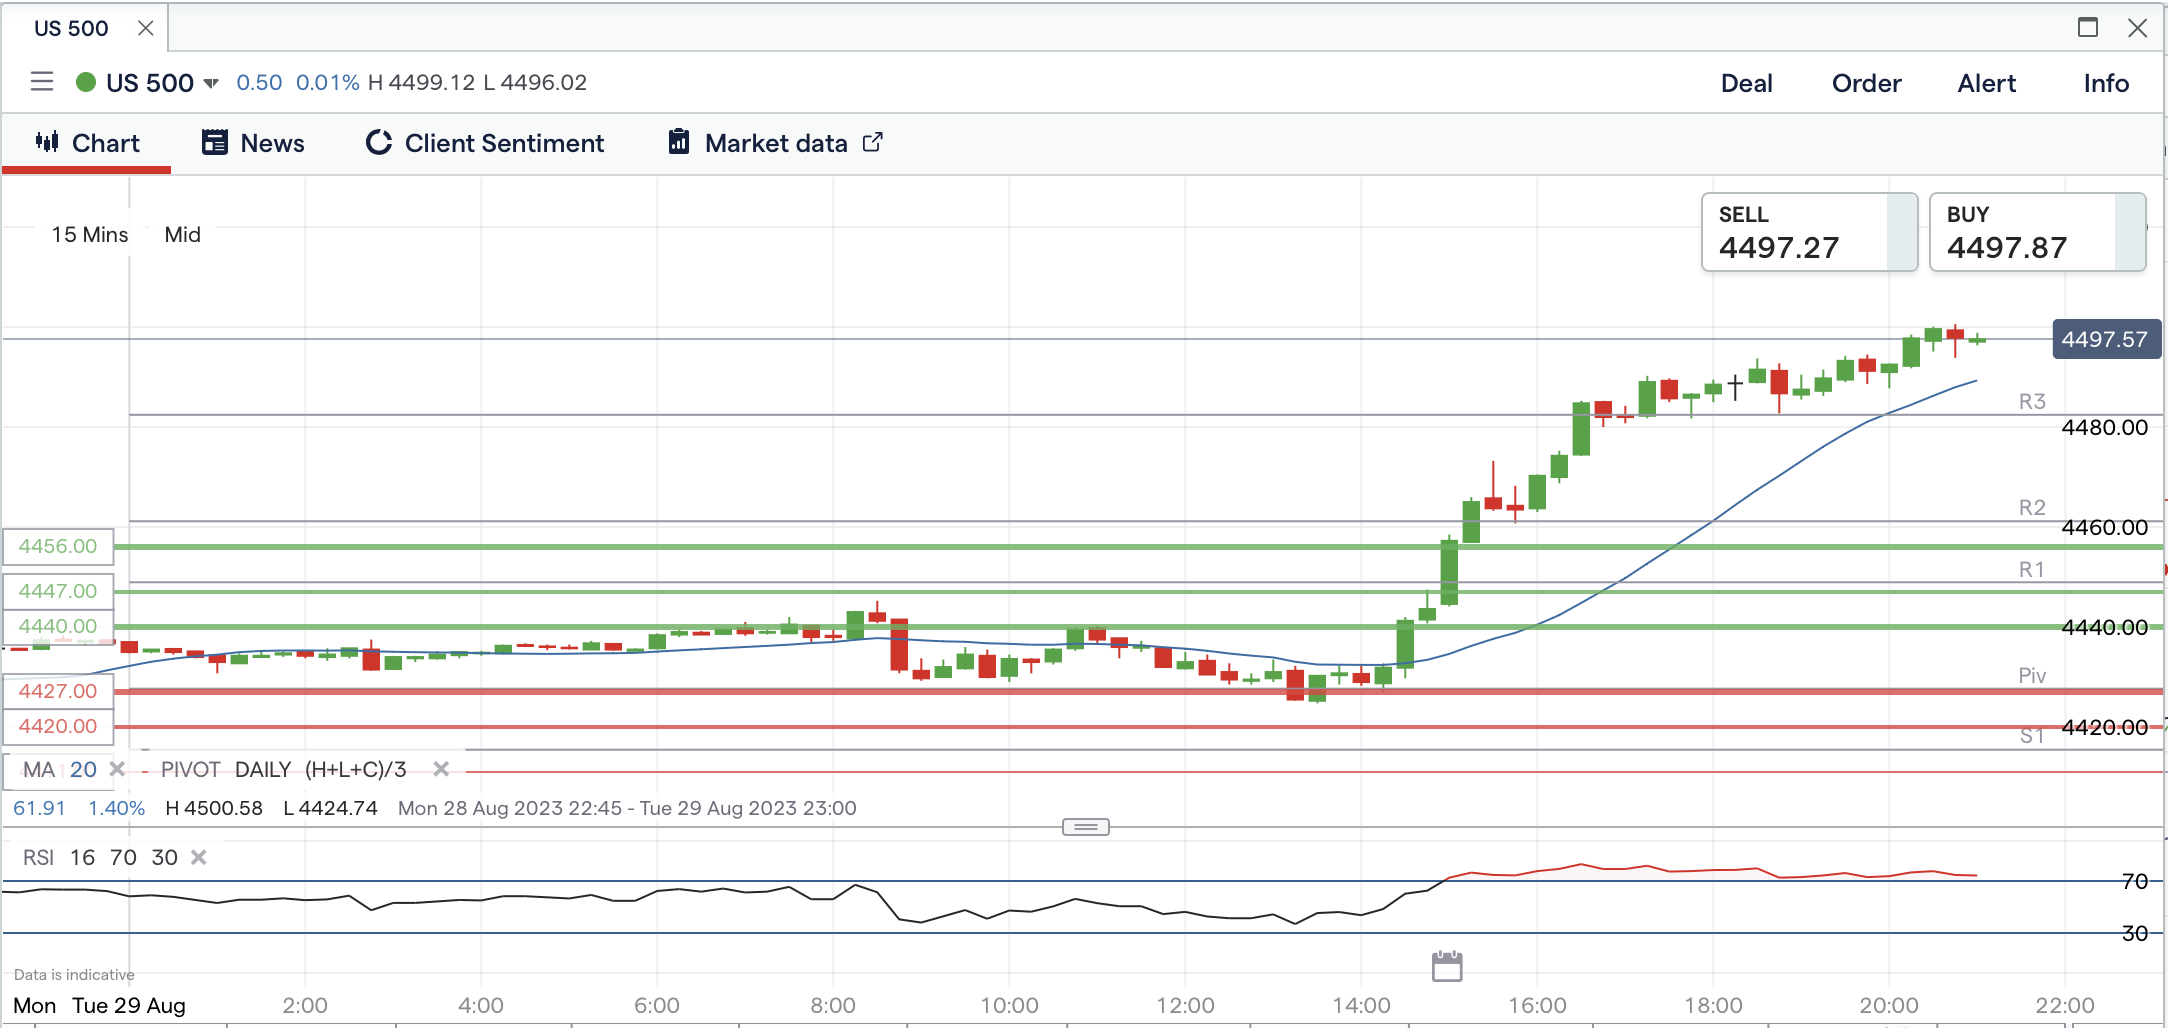The width and height of the screenshot is (2168, 1028).
Task: Change the pivot formula (H+L+C)/3
Action: tap(356, 769)
